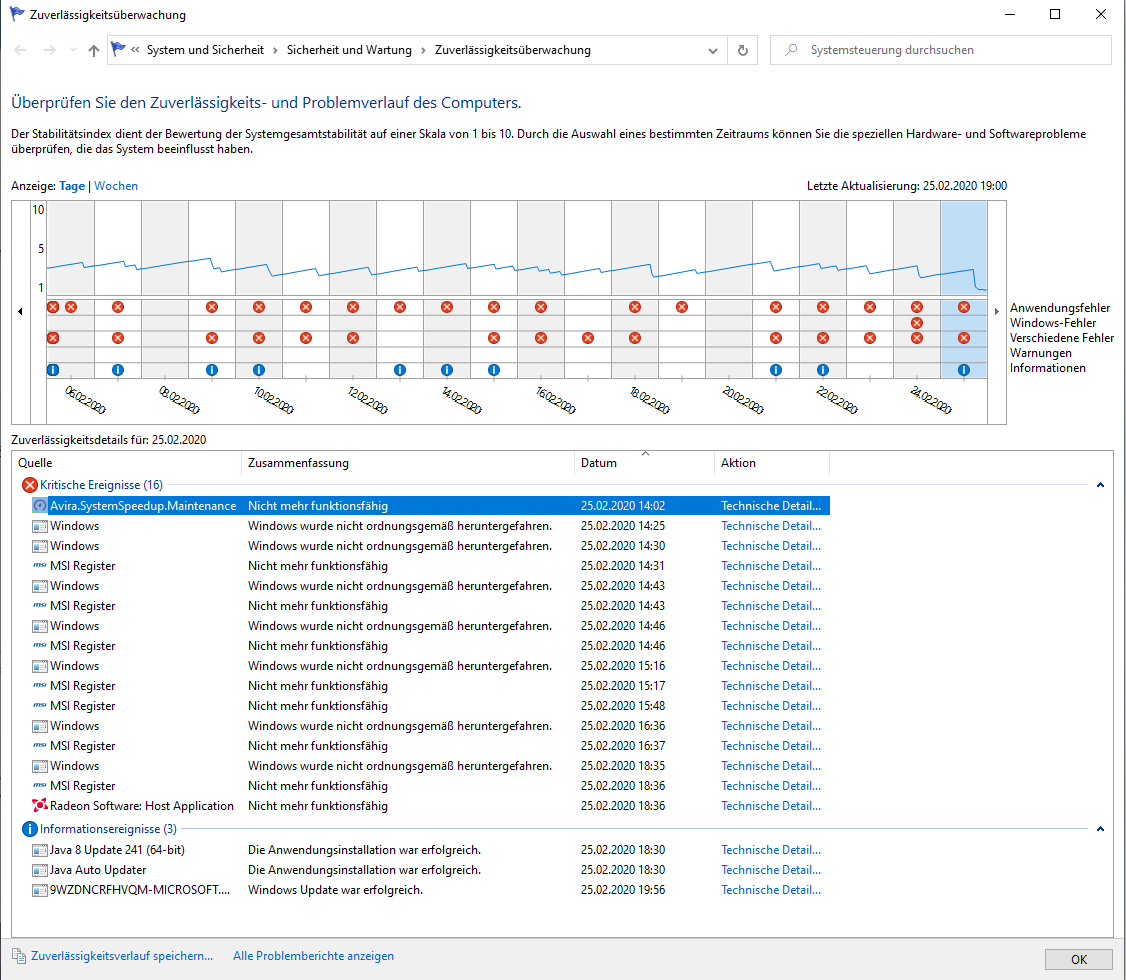The height and width of the screenshot is (980, 1126).
Task: Open Technische Details for Java Auto Updater
Action: click(x=771, y=870)
